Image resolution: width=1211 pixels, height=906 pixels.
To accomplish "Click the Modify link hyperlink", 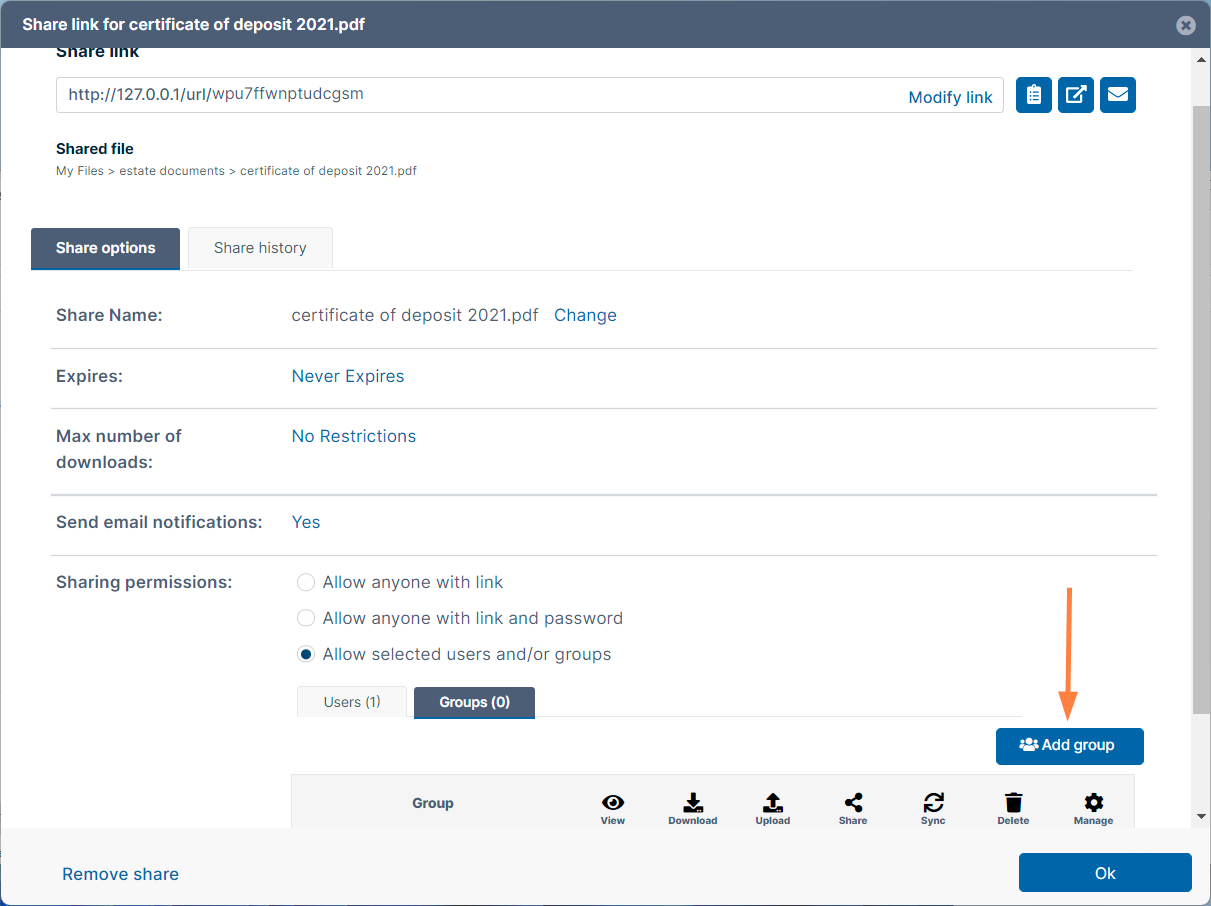I will click(x=950, y=97).
